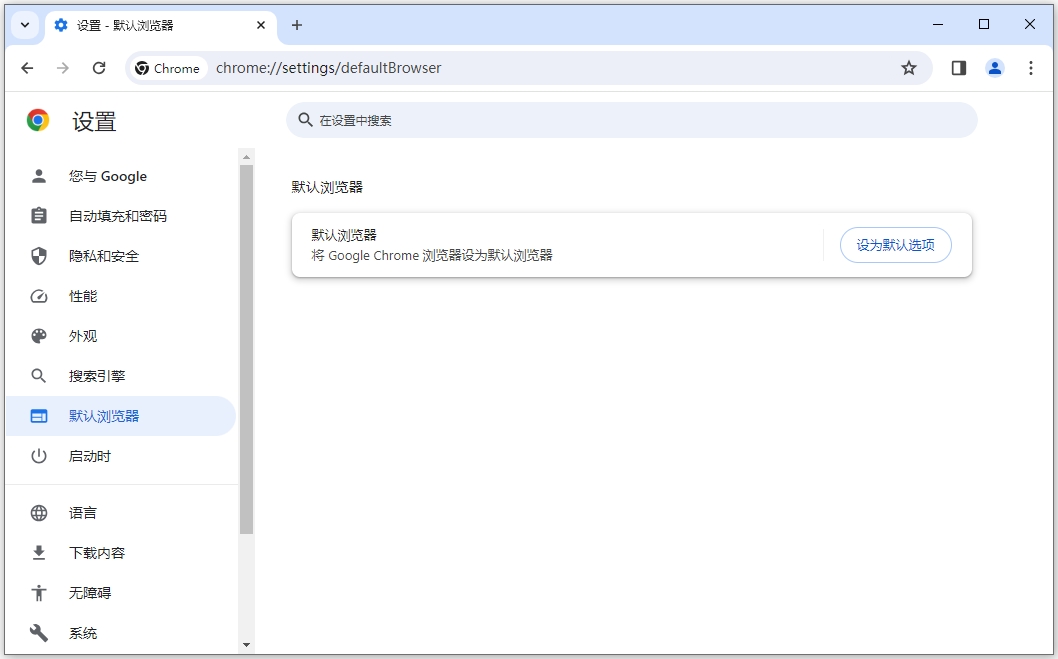Select the 性能 speedometer icon
The image size is (1058, 659).
pos(38,296)
